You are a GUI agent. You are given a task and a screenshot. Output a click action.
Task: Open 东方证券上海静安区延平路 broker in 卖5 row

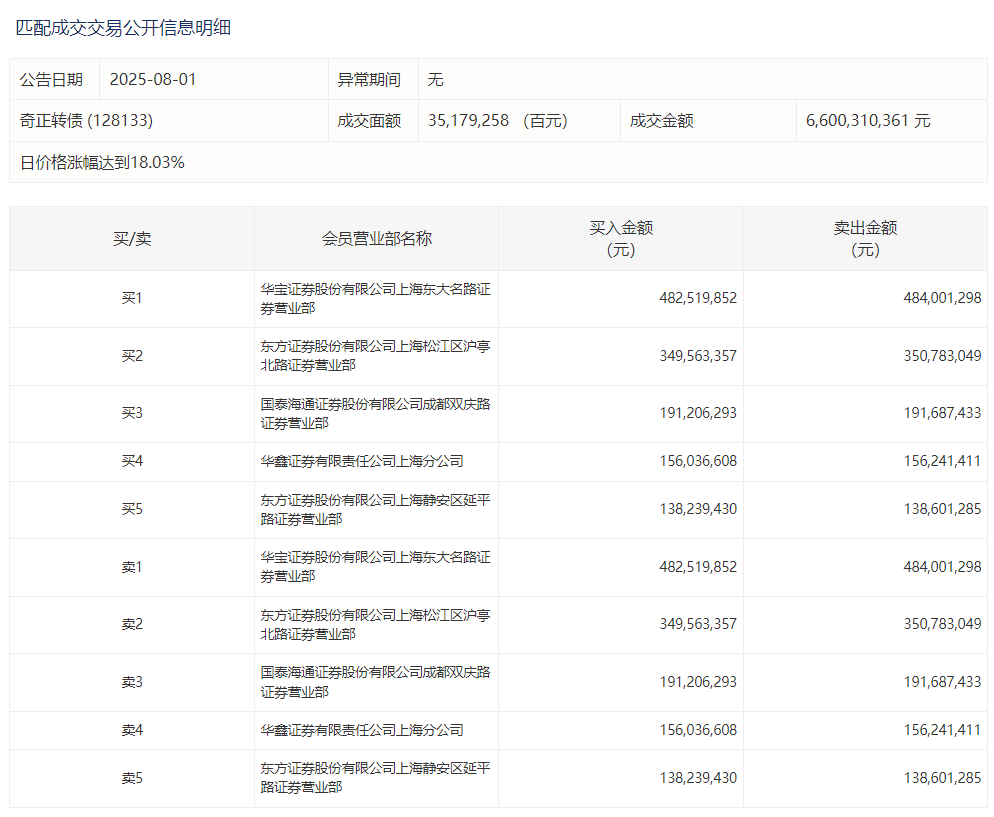(x=375, y=777)
